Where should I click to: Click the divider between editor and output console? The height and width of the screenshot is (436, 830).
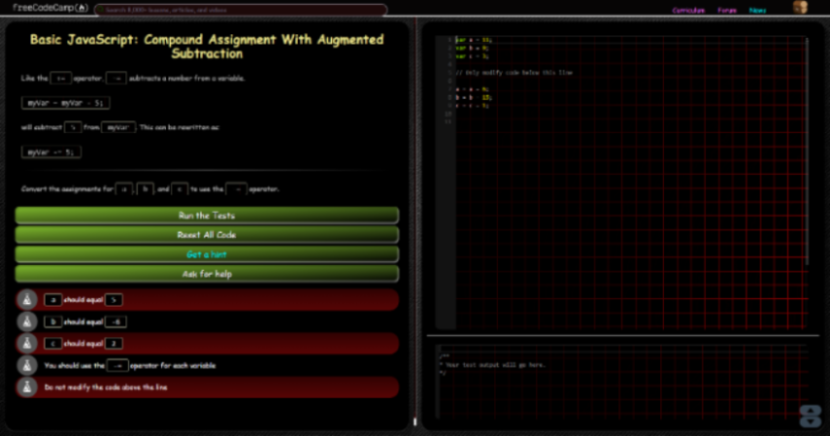pyautogui.click(x=620, y=335)
